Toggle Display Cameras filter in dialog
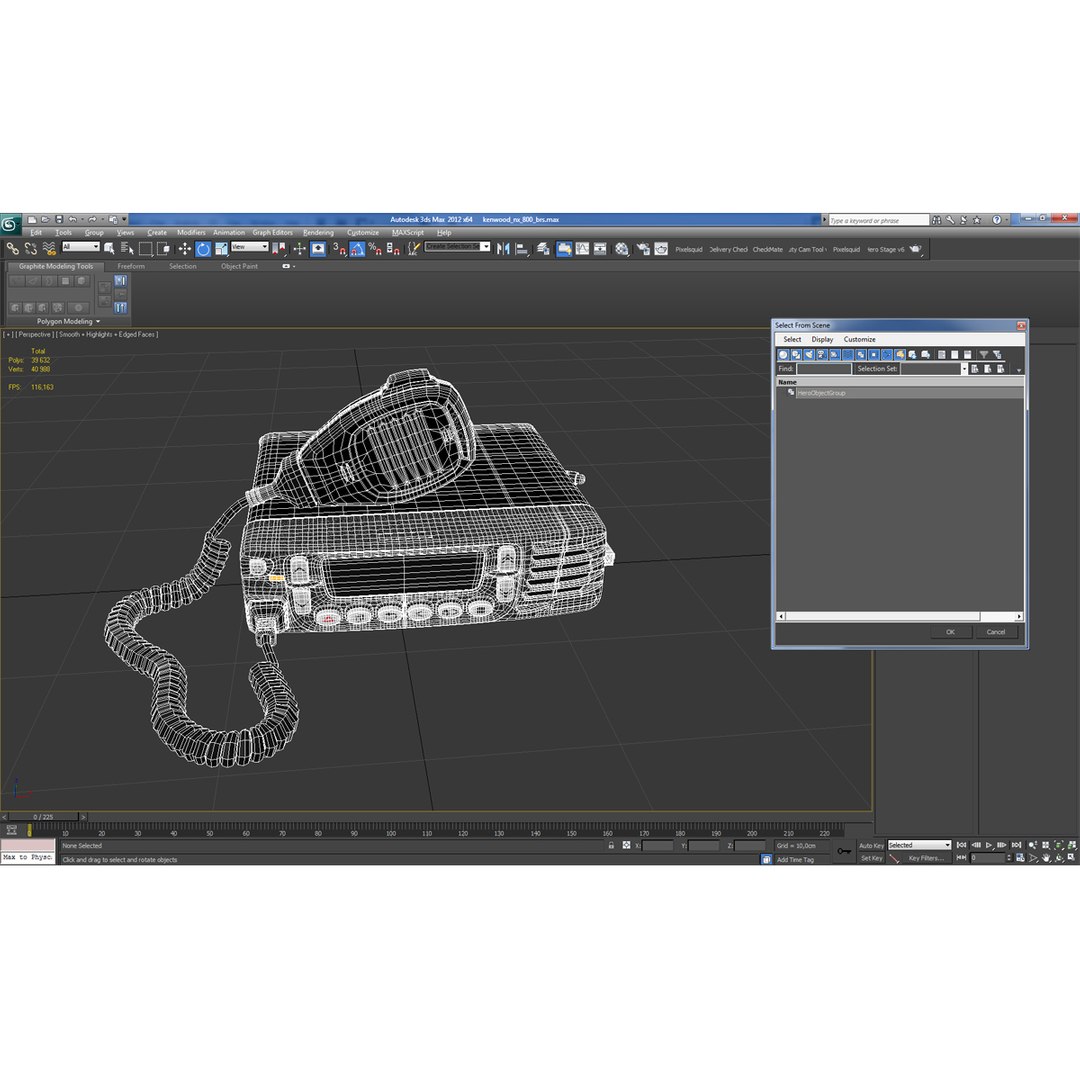This screenshot has width=1080, height=1080. (x=822, y=355)
